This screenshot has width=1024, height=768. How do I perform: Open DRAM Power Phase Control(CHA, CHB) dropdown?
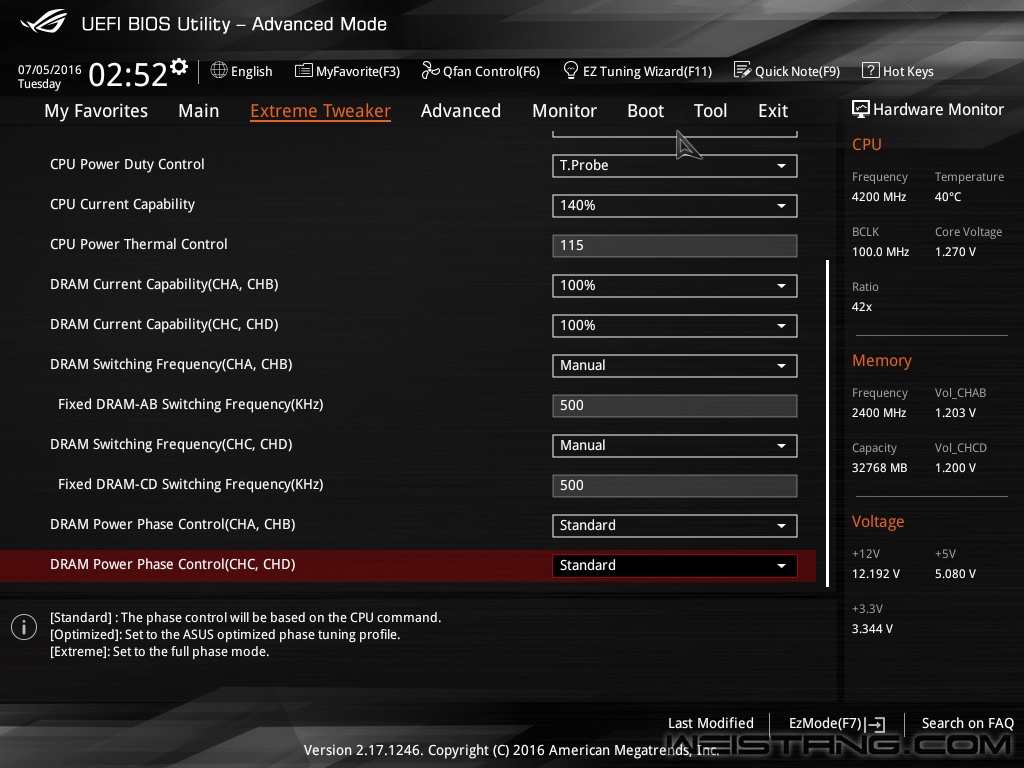(x=675, y=526)
